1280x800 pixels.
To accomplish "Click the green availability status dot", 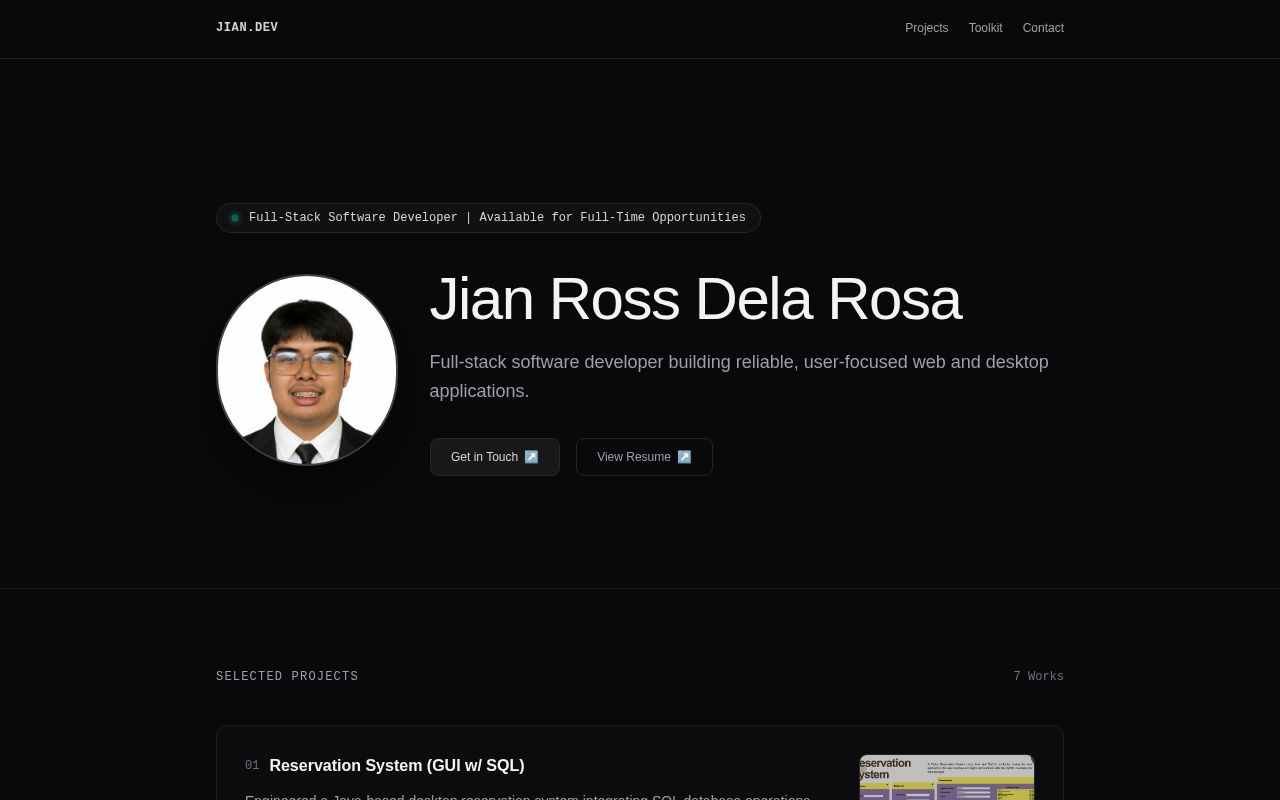I will (235, 218).
